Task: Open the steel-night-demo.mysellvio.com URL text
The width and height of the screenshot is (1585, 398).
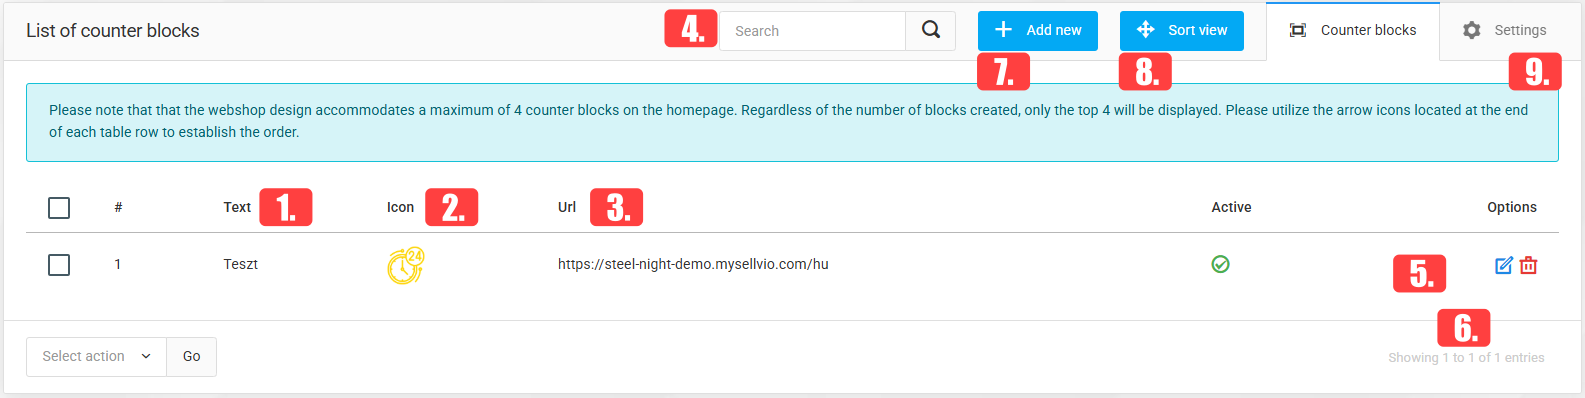Action: [693, 264]
